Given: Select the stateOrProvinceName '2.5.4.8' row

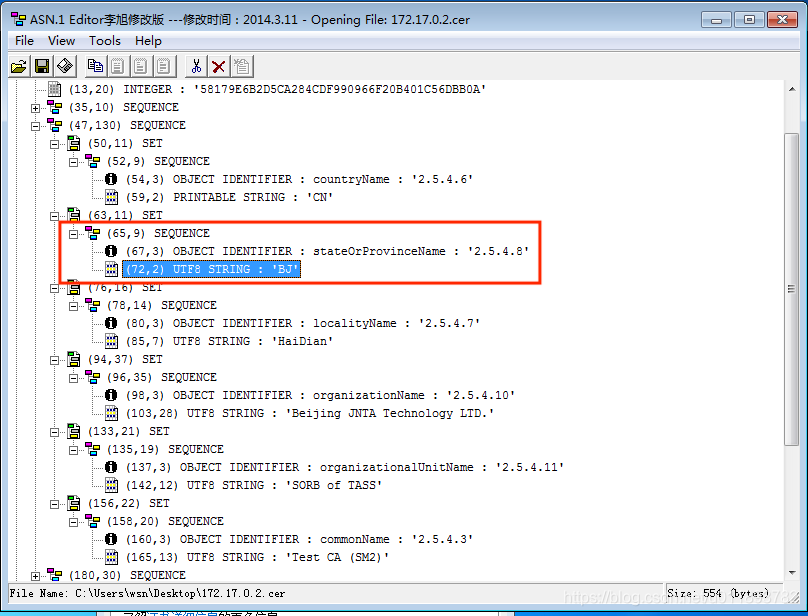Looking at the screenshot, I should coord(327,251).
